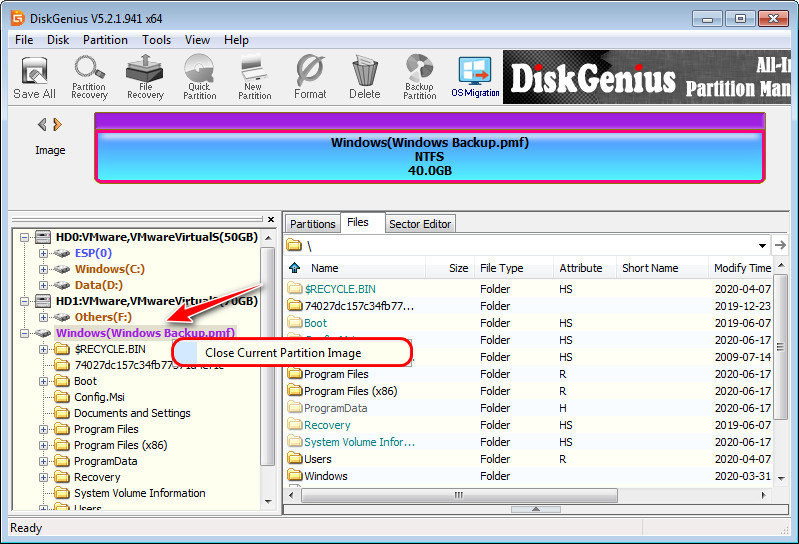Viewport: 799px width, 544px height.
Task: Select HD0:VMware,VMwareVirtualS(50GB) in the tree
Action: [x=156, y=237]
